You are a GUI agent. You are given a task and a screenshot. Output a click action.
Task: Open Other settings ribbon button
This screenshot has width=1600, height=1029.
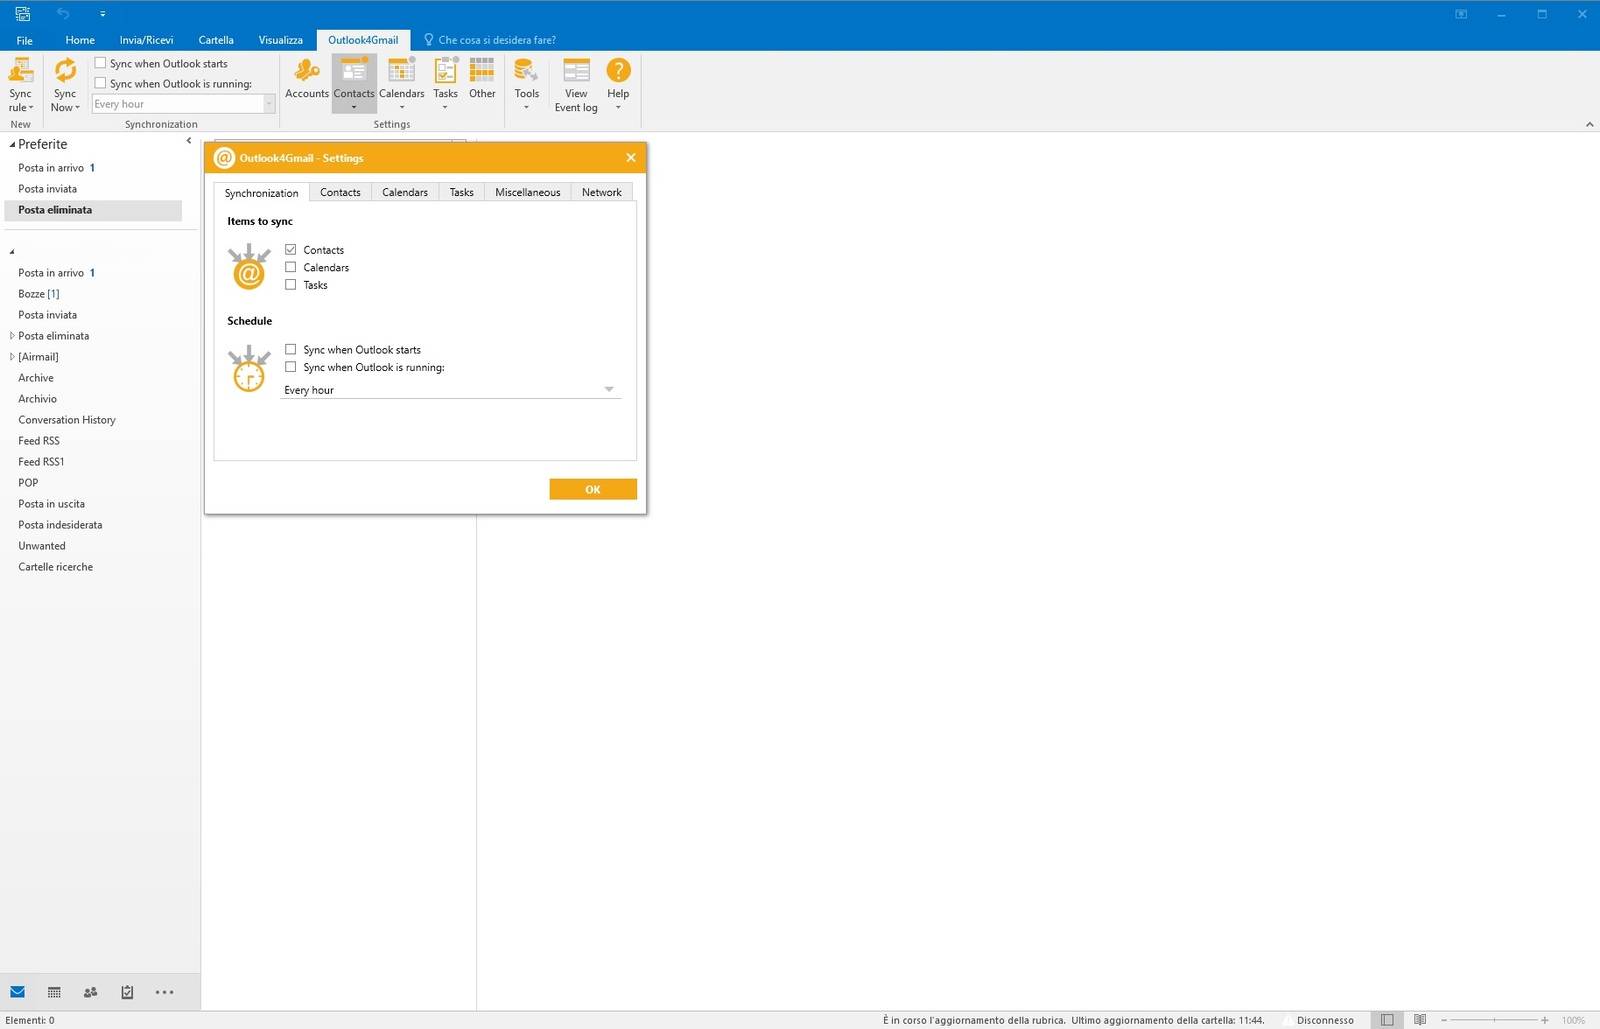pos(482,80)
